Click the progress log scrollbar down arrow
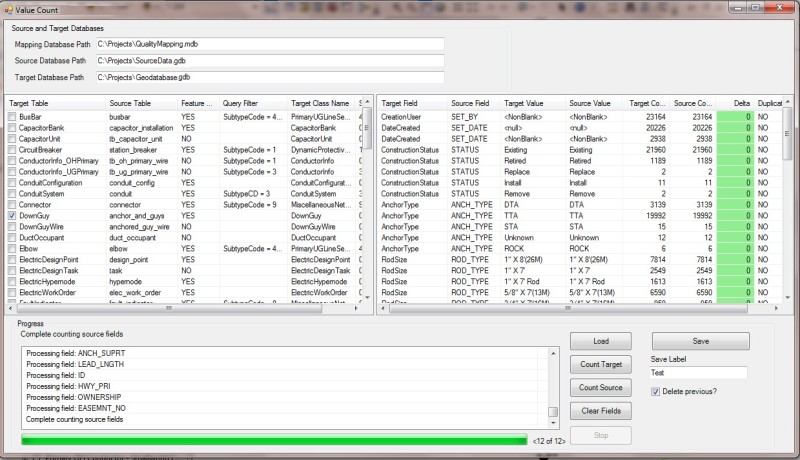 [554, 421]
